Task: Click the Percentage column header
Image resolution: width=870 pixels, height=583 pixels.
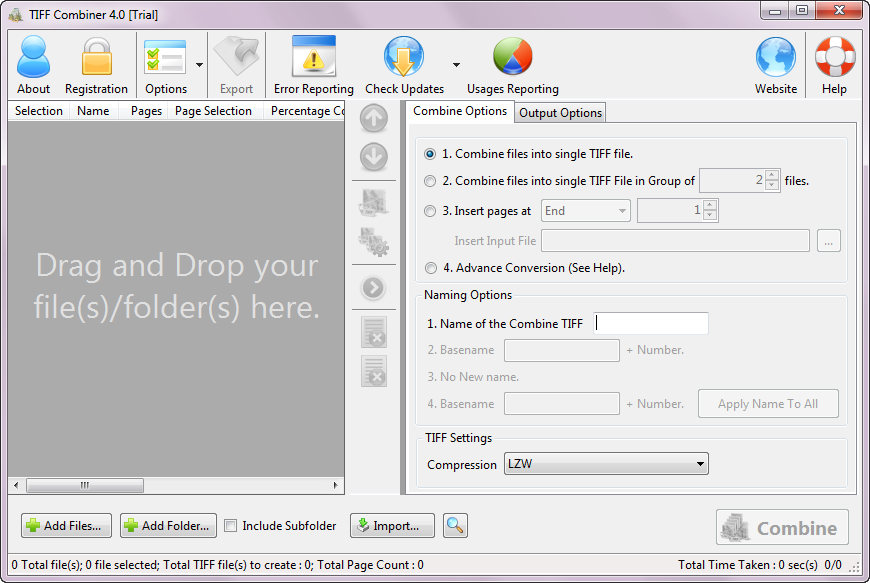Action: 304,111
